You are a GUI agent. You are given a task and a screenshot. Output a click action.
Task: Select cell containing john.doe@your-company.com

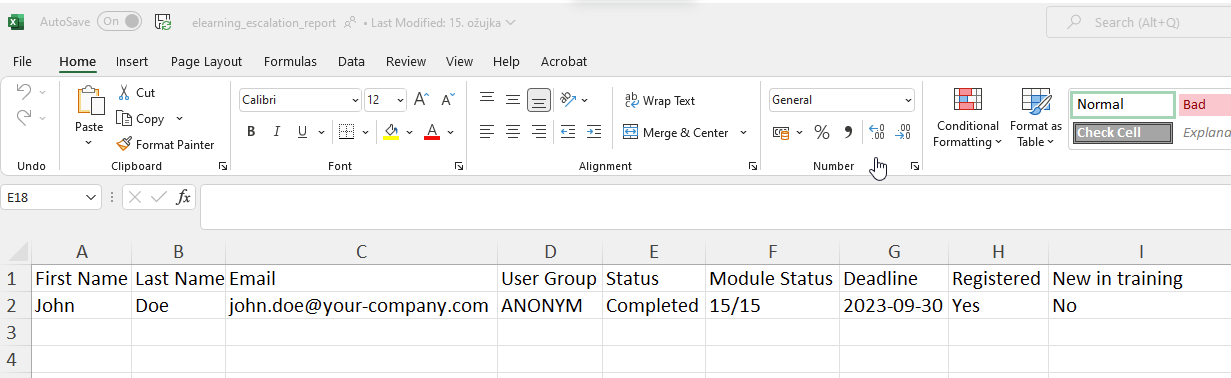pyautogui.click(x=361, y=306)
